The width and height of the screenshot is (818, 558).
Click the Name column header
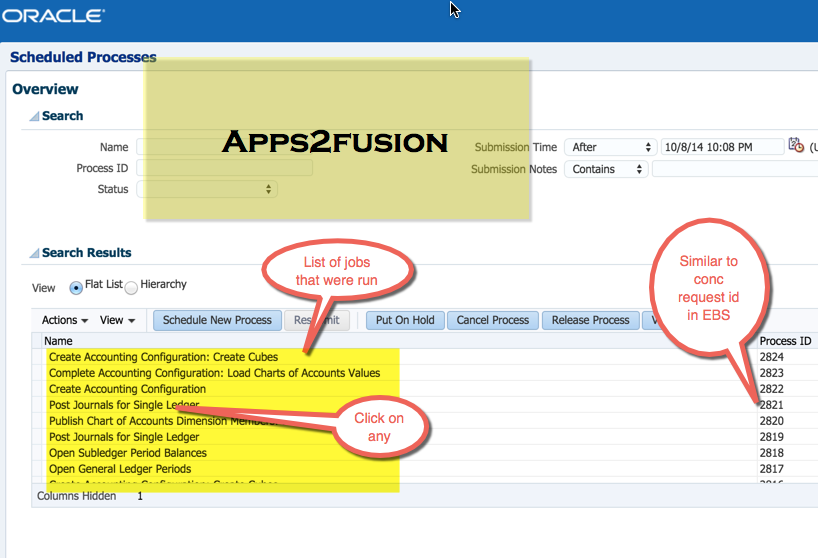pyautogui.click(x=58, y=341)
